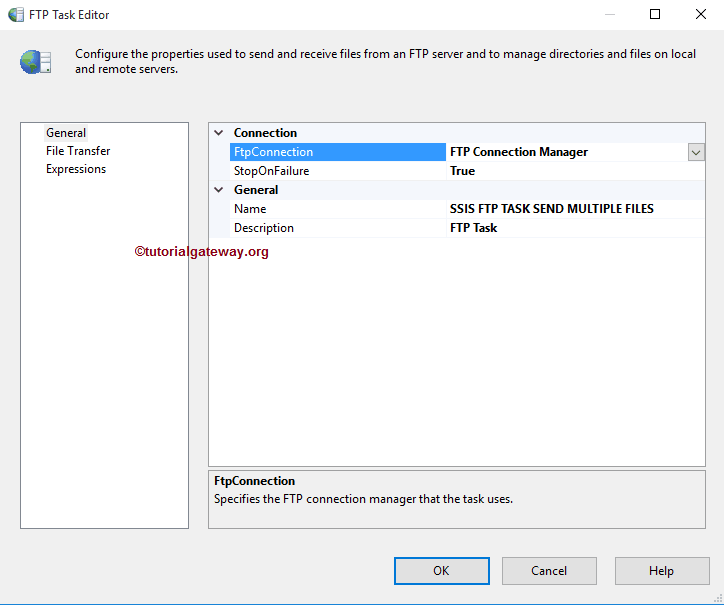Click the FTP Connection Manager value
Screen dimensions: 724x605
pyautogui.click(x=519, y=152)
